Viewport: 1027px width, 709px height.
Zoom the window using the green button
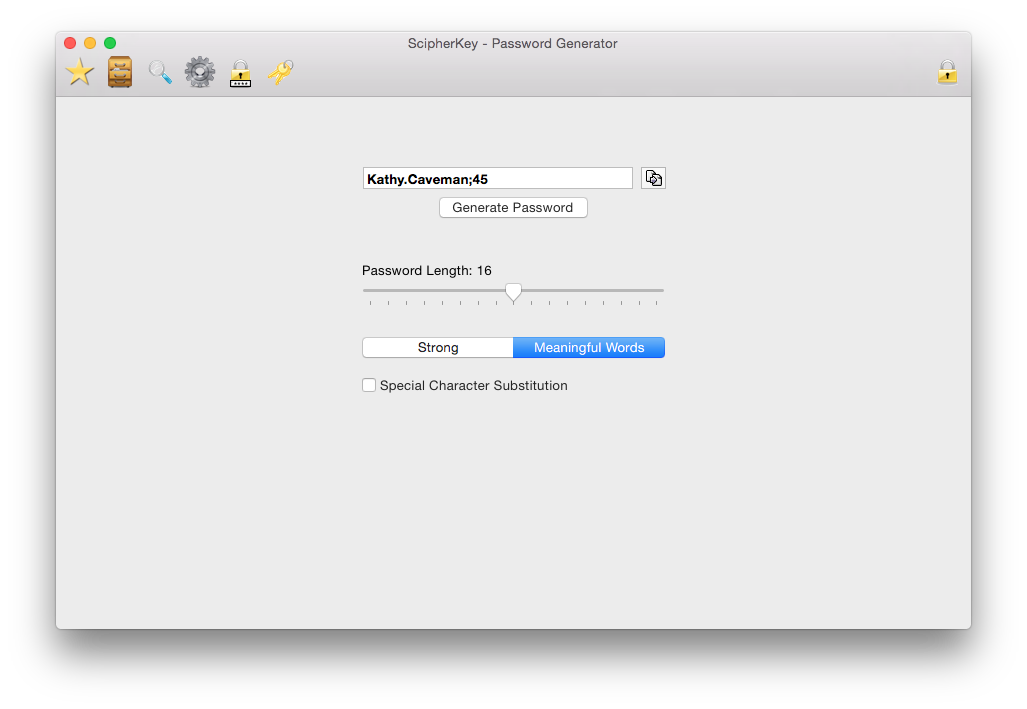tap(110, 43)
